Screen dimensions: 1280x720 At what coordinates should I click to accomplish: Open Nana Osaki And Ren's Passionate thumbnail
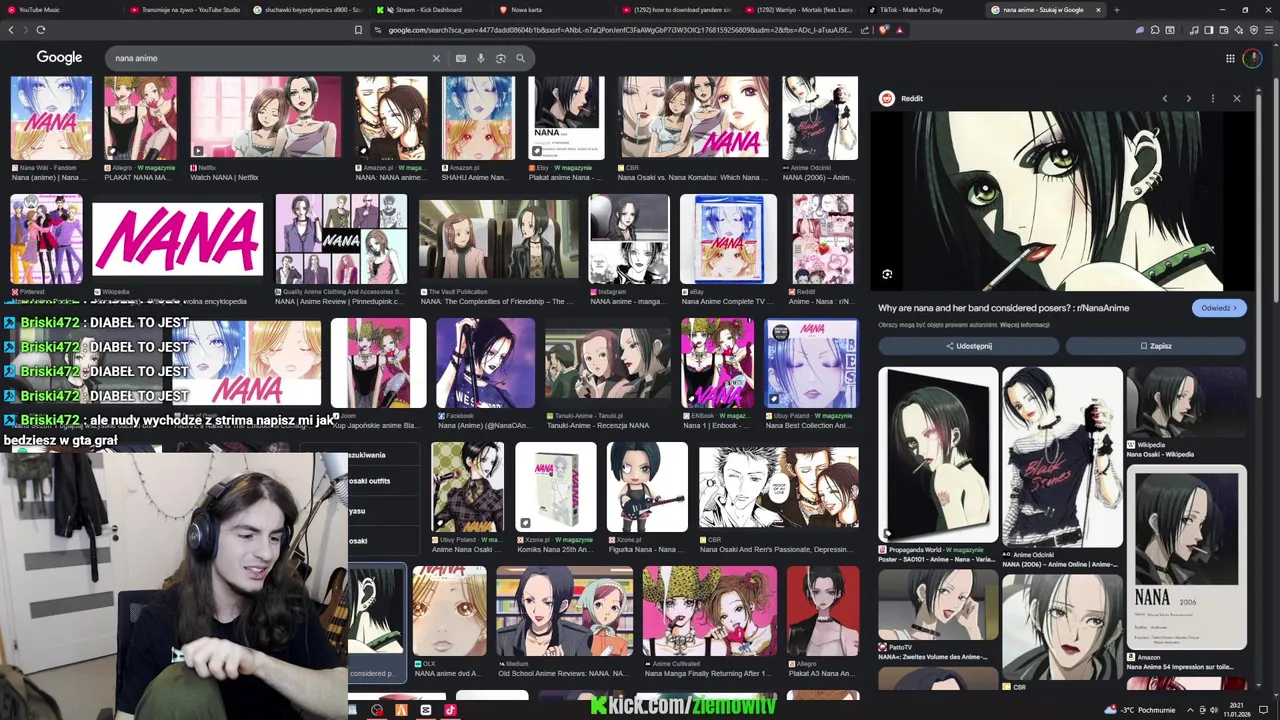tap(778, 487)
